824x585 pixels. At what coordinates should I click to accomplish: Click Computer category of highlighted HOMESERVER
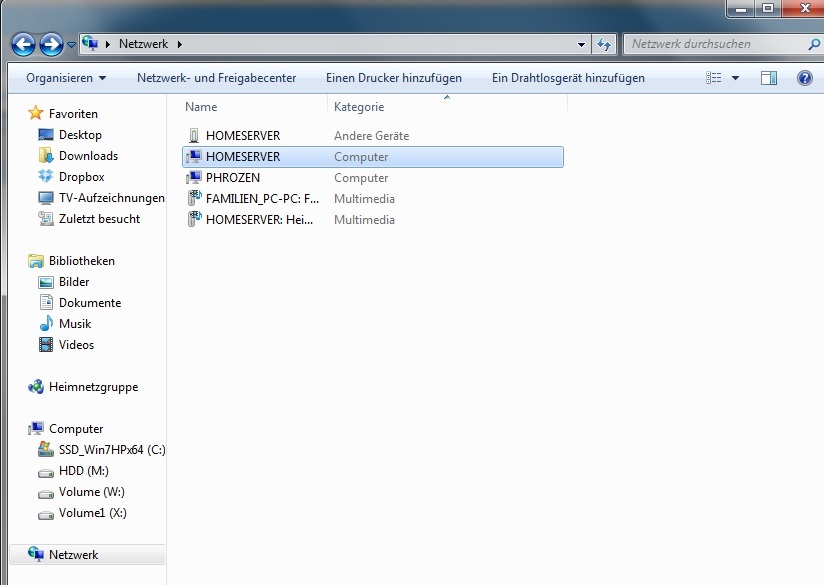(x=361, y=157)
